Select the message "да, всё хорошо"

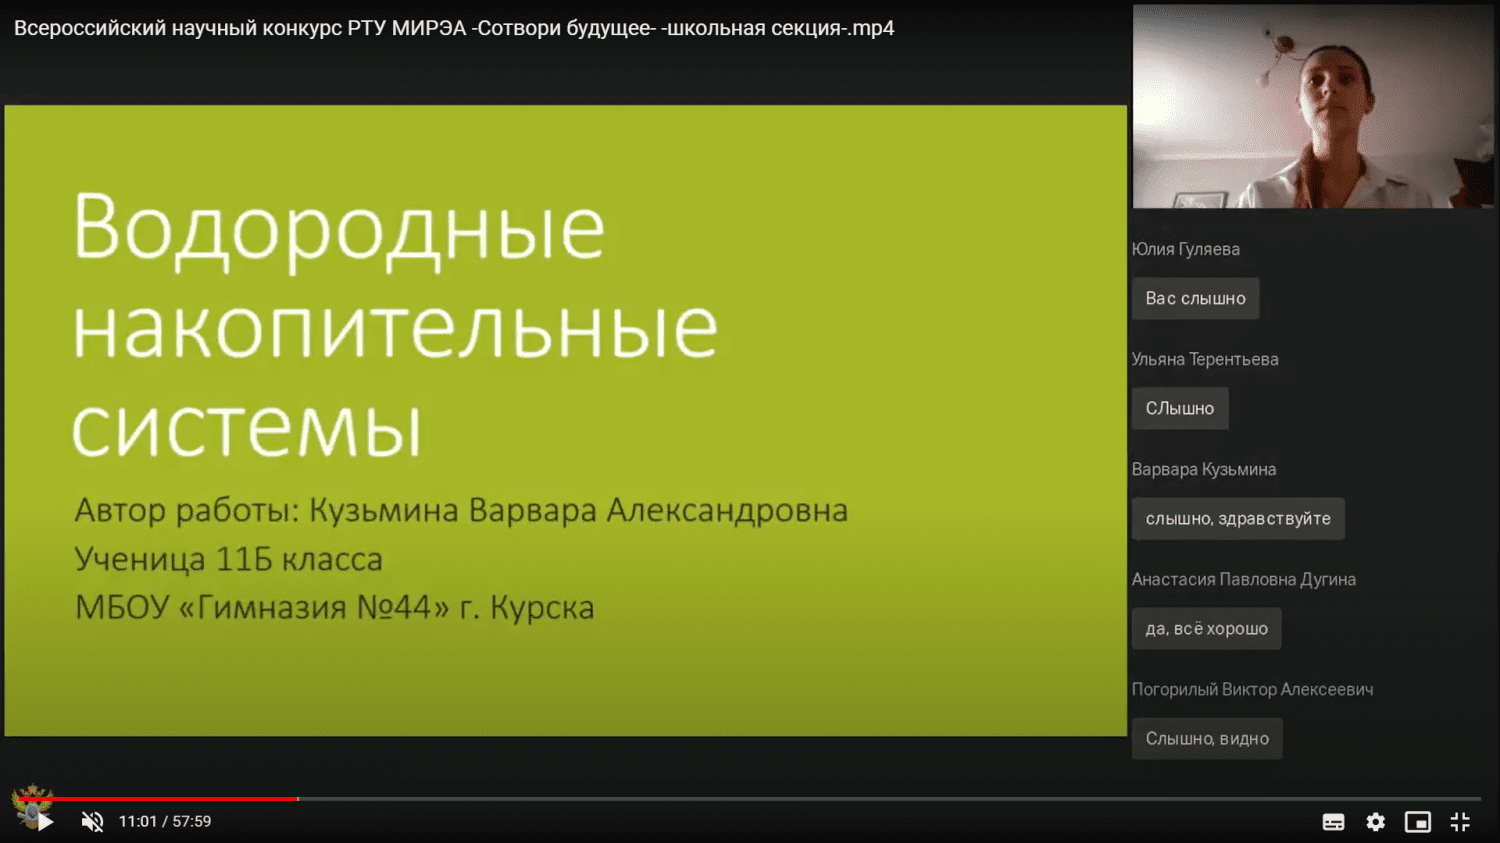pos(1206,629)
